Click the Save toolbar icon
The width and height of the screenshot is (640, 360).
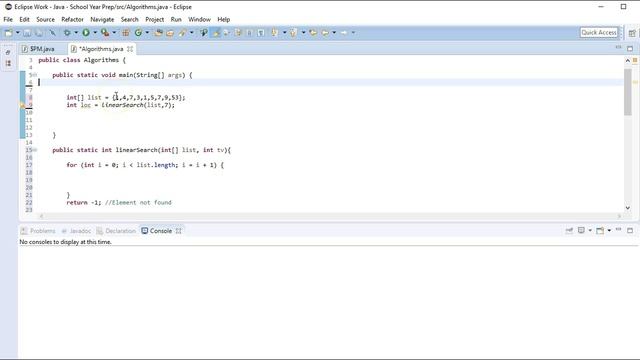(27, 33)
